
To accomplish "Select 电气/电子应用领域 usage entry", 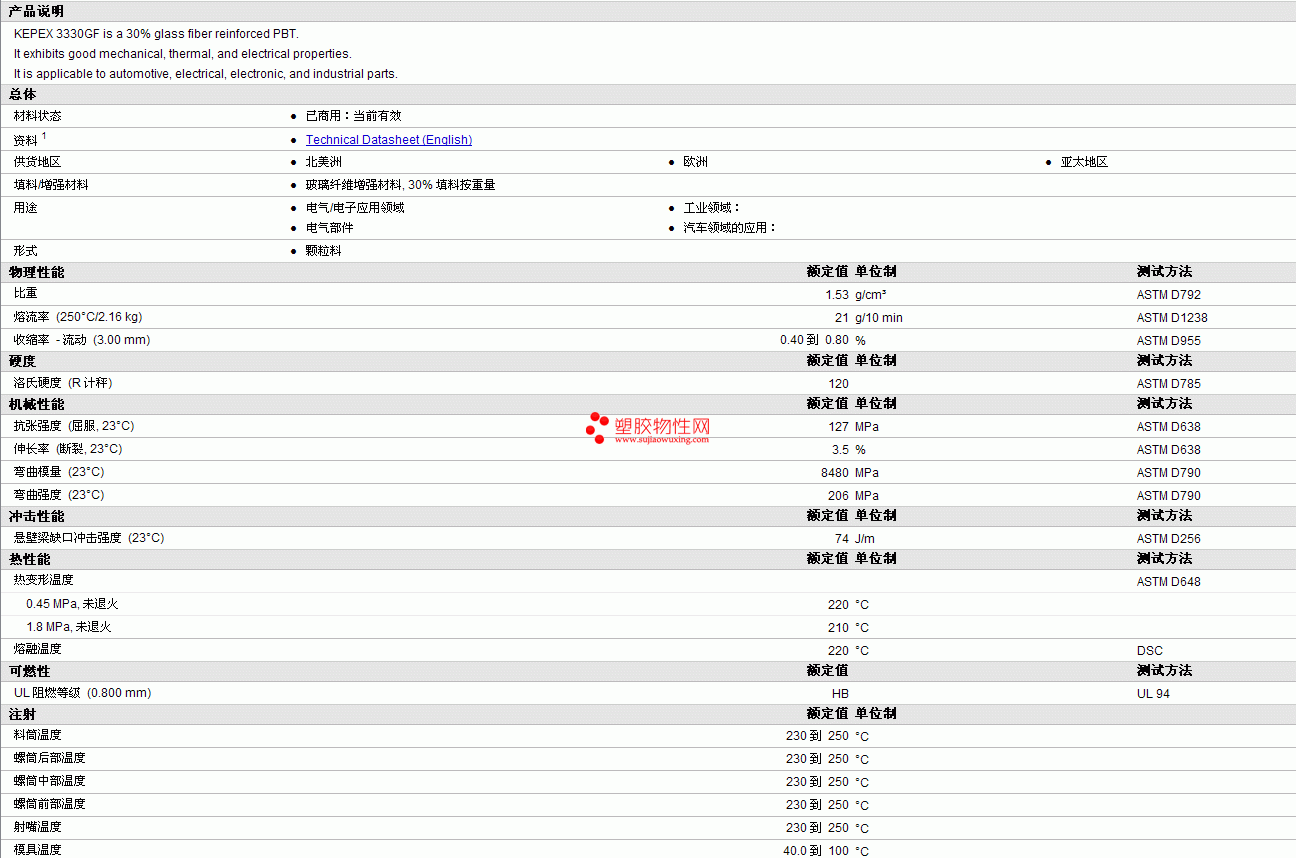I will (355, 208).
